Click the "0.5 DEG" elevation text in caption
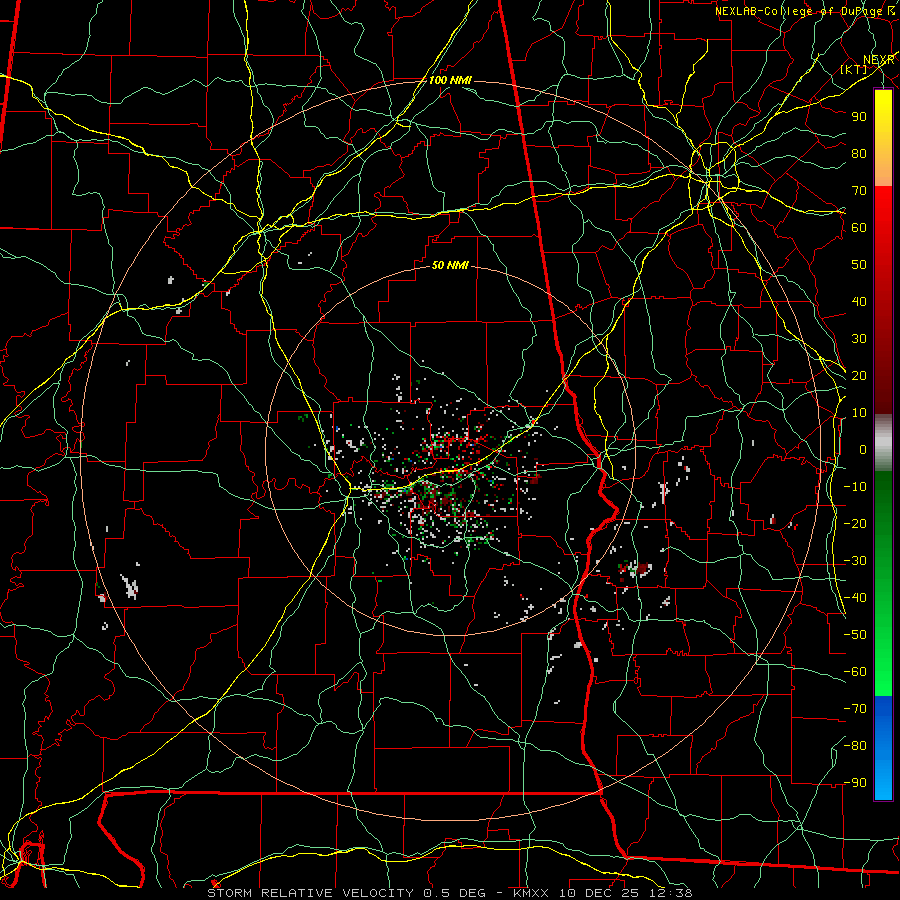900x900 pixels. tap(455, 893)
